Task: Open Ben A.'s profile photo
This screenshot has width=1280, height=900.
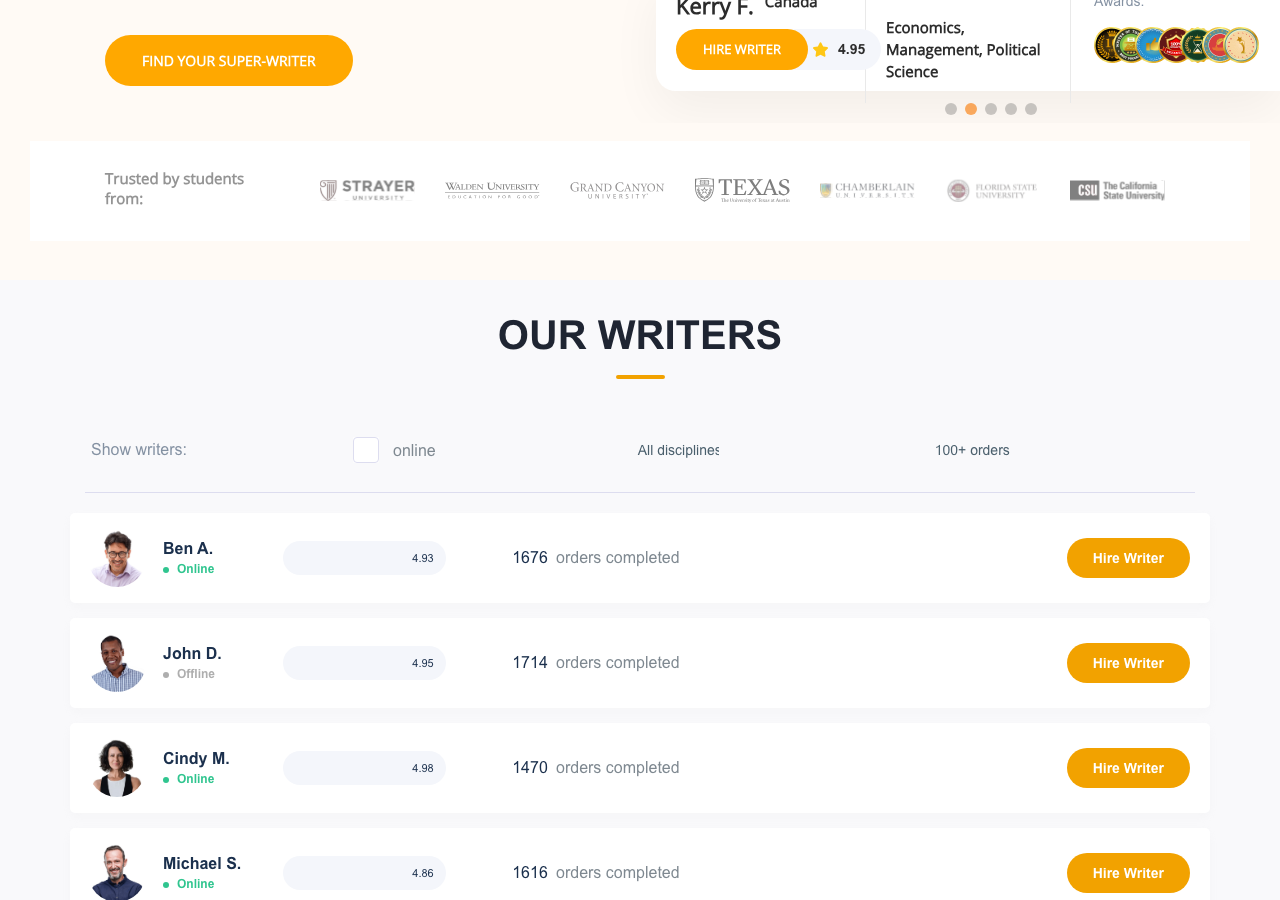Action: (117, 558)
